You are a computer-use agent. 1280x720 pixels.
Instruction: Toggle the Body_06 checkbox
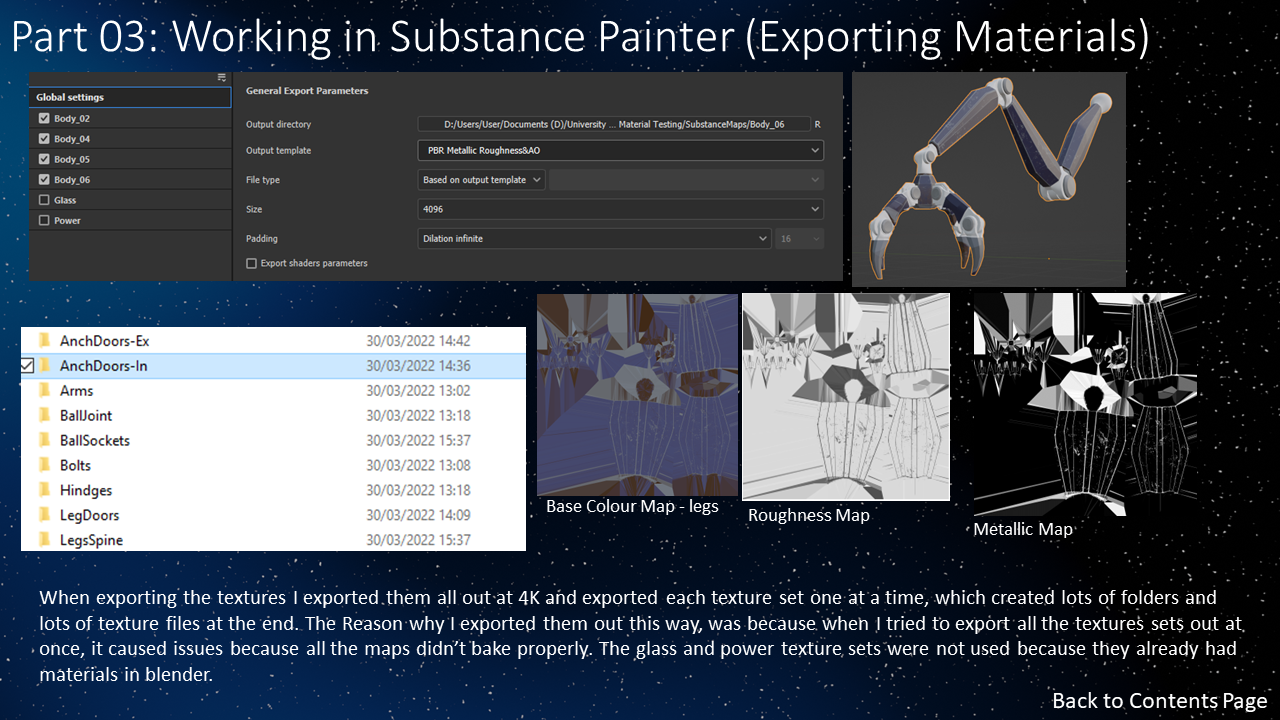point(44,180)
